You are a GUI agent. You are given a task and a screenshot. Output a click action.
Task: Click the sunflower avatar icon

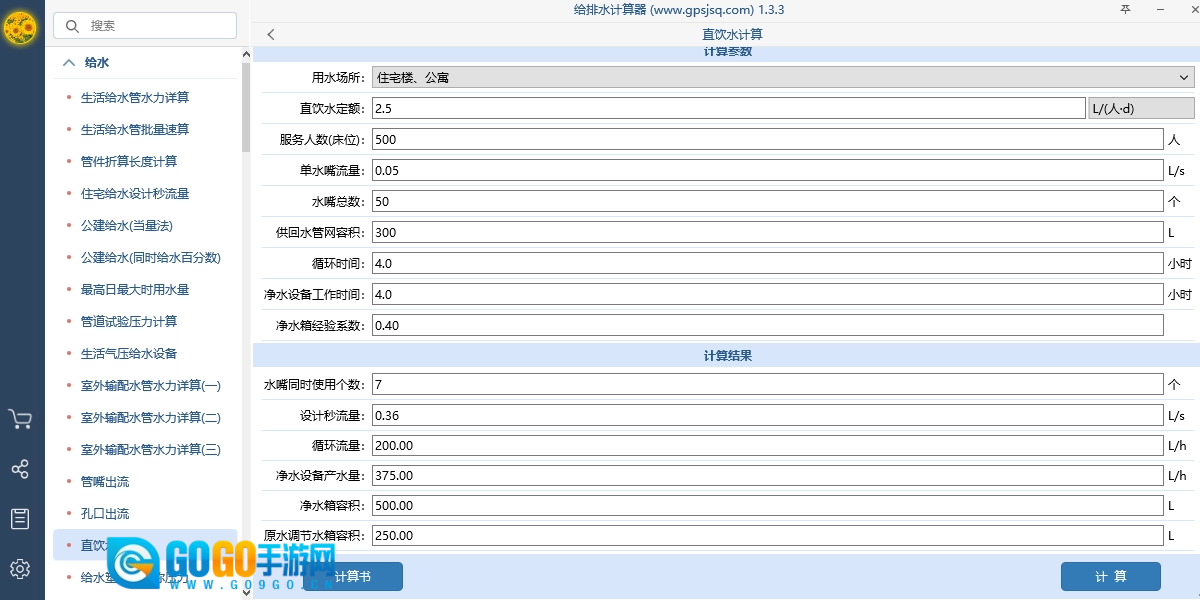click(x=20, y=29)
